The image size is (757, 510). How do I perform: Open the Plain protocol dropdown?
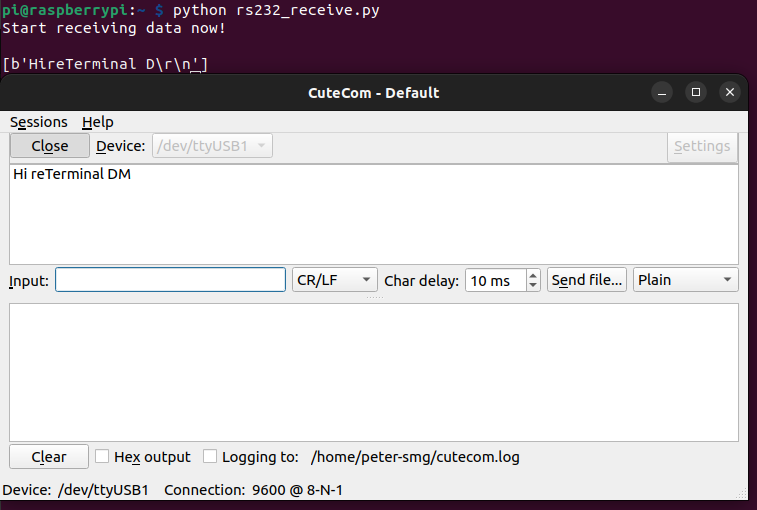tap(685, 280)
